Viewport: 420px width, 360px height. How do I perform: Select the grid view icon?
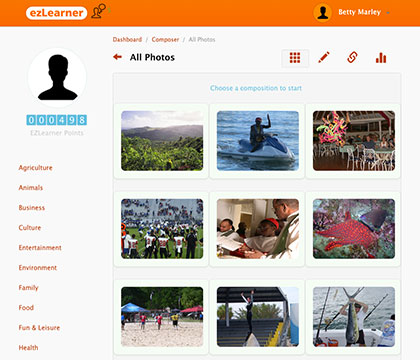pyautogui.click(x=295, y=58)
